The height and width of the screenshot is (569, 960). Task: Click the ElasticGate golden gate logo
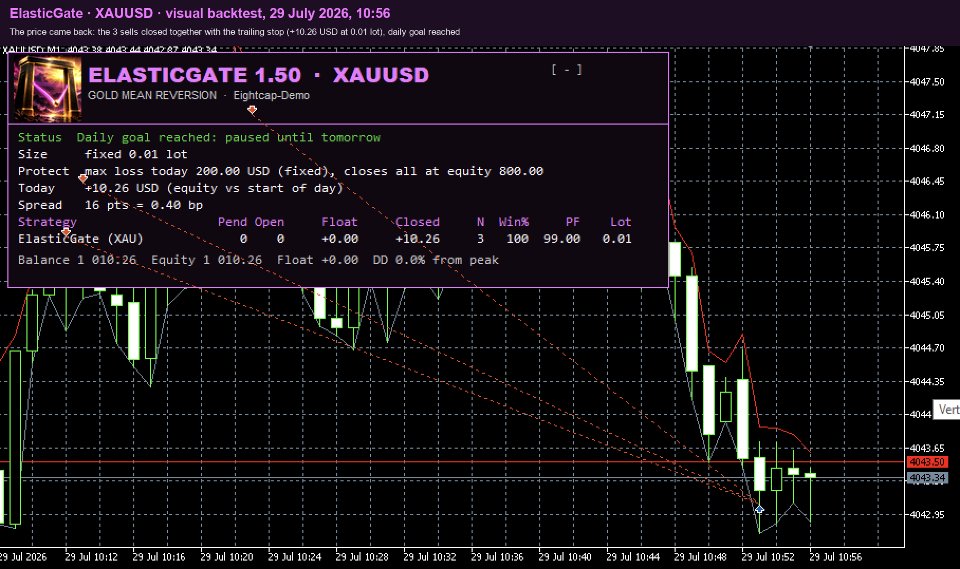pos(48,88)
